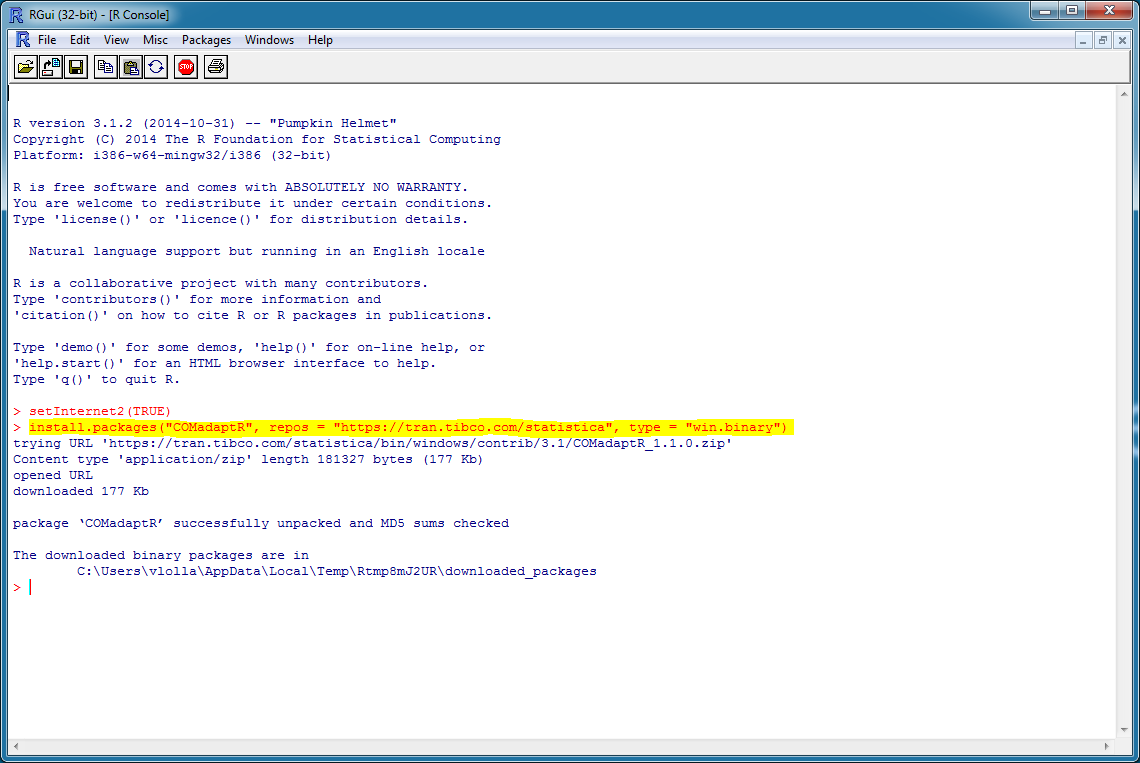Click the vertical scrollbar down arrow
The image size is (1140, 763).
1124,730
